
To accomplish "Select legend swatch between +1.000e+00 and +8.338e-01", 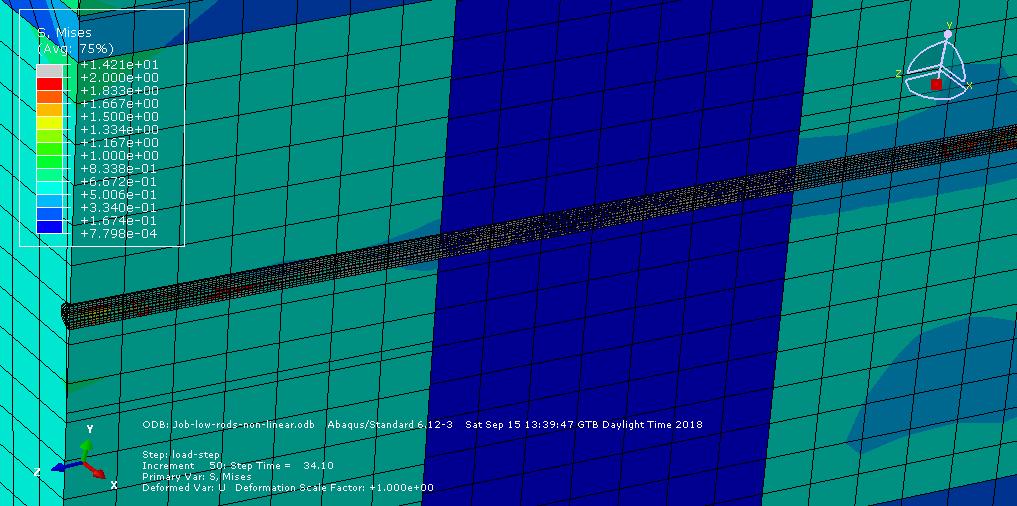I will click(x=49, y=162).
